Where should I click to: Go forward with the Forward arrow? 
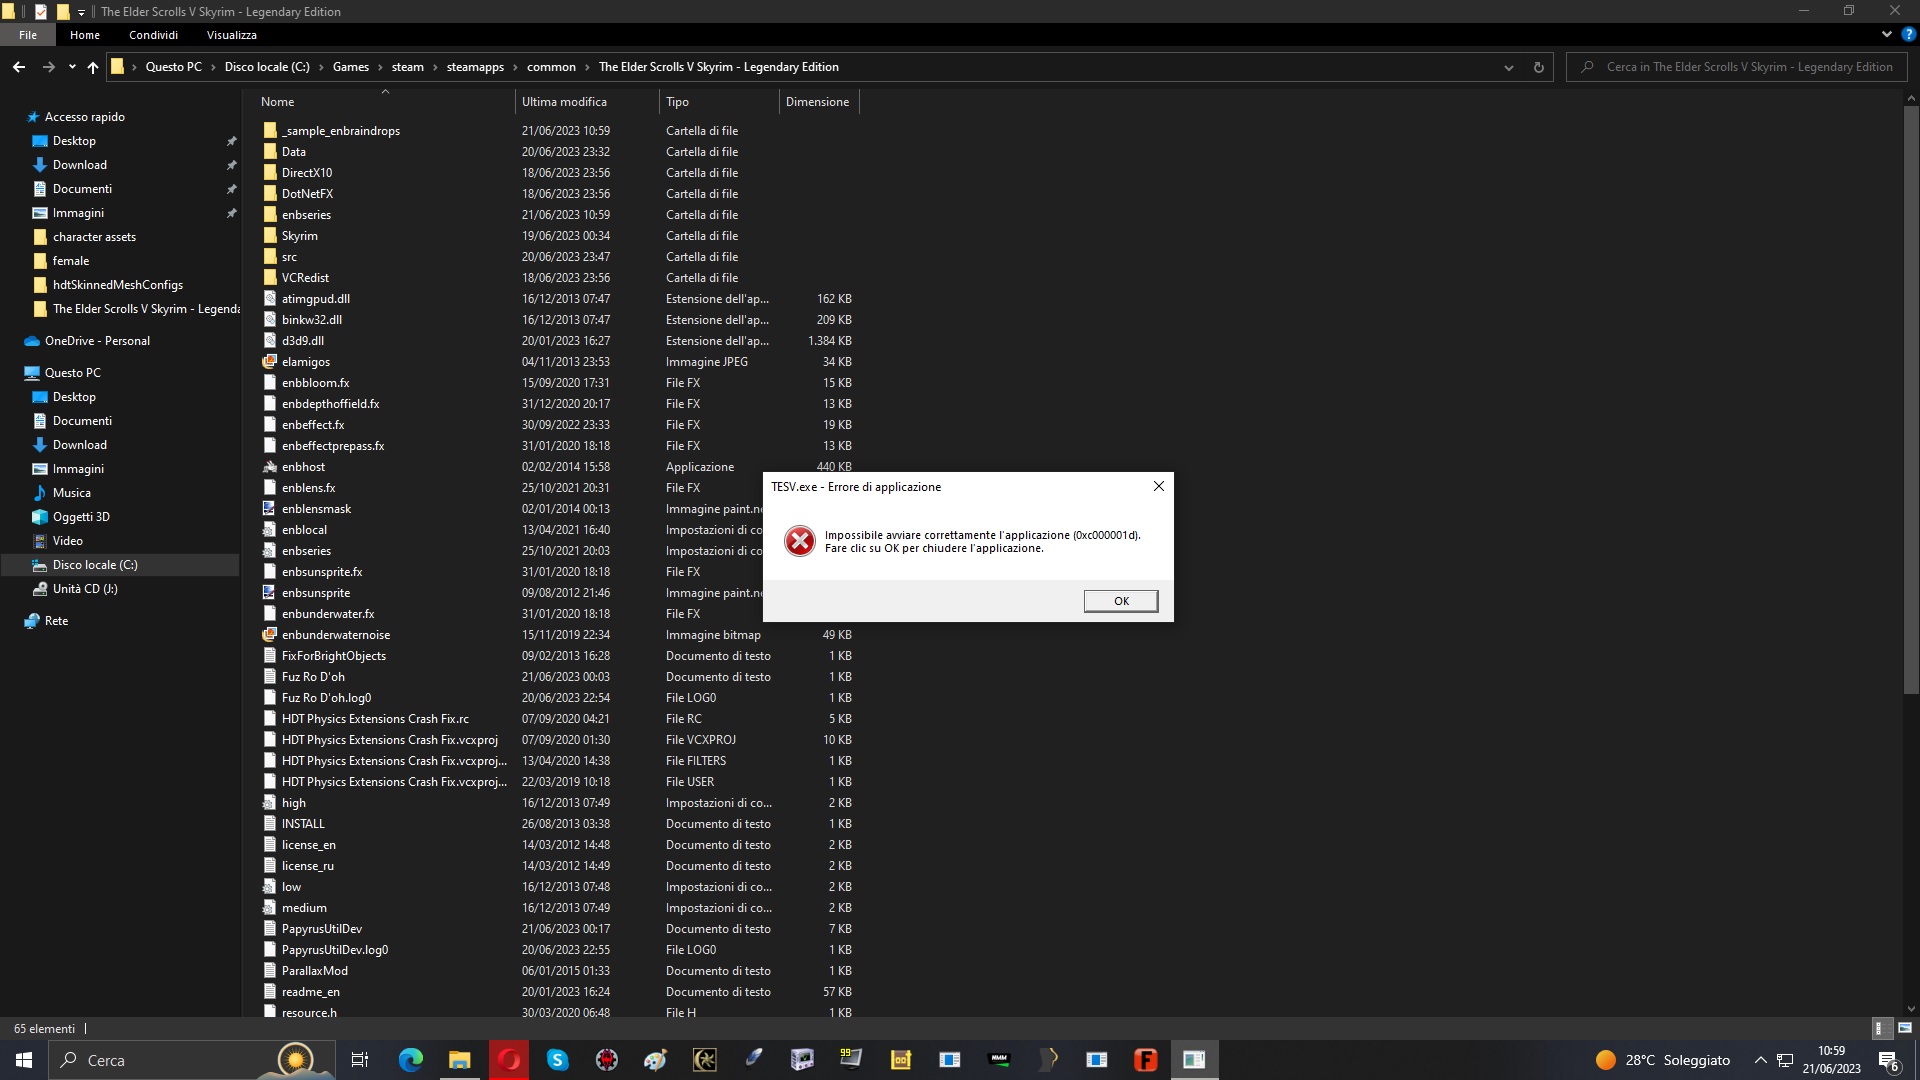(48, 67)
